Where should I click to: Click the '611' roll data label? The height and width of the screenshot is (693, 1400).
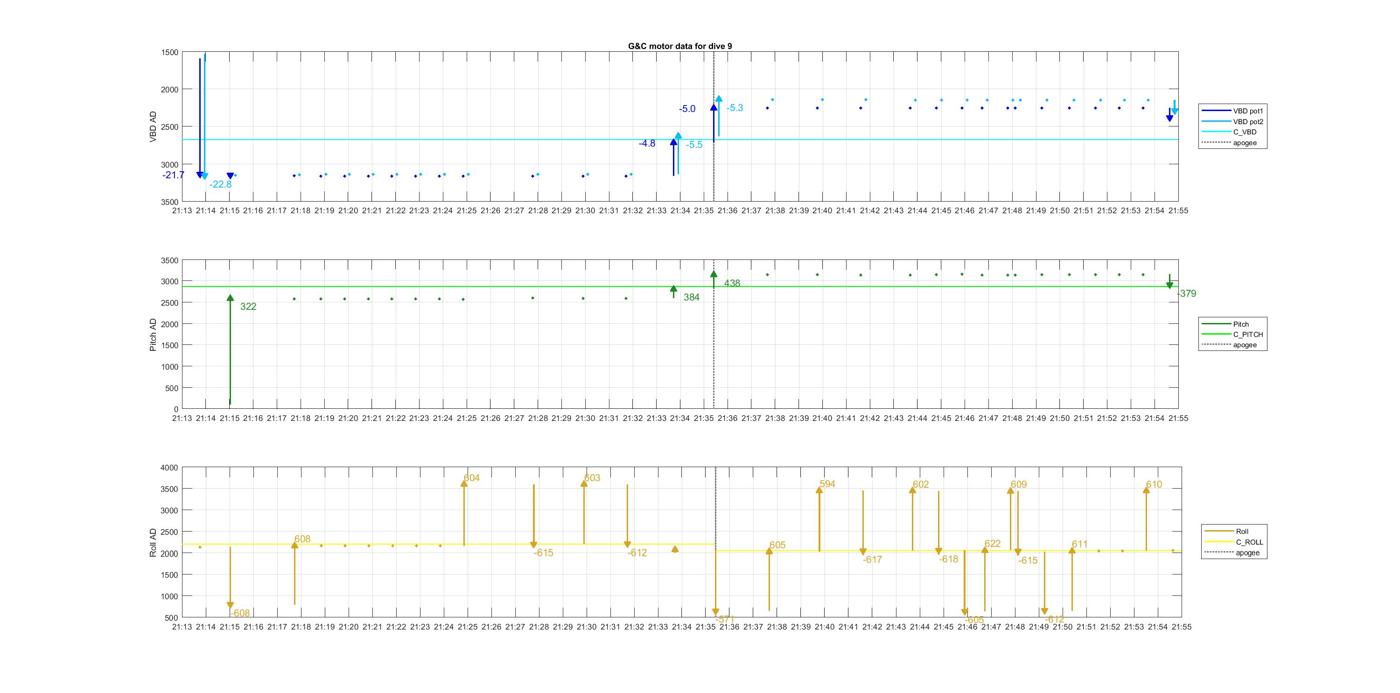tap(1079, 545)
